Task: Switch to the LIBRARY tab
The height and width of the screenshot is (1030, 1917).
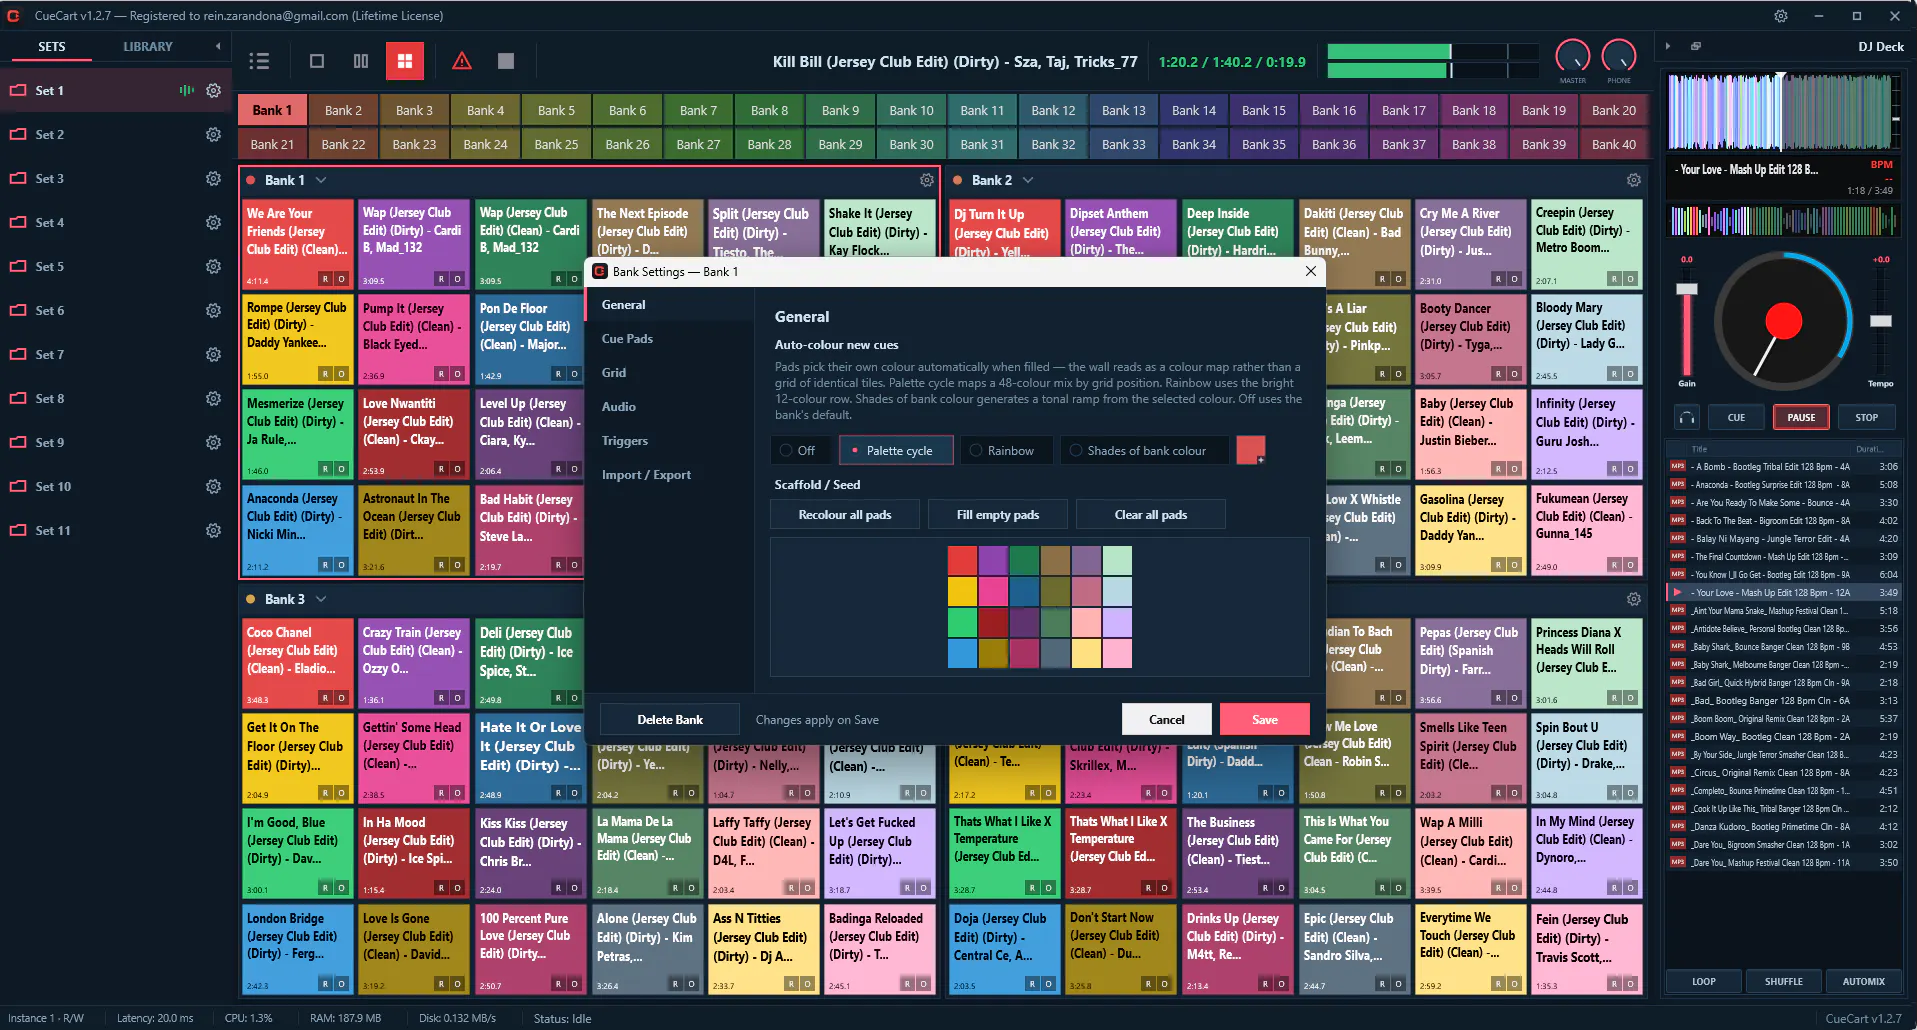Action: (x=148, y=47)
